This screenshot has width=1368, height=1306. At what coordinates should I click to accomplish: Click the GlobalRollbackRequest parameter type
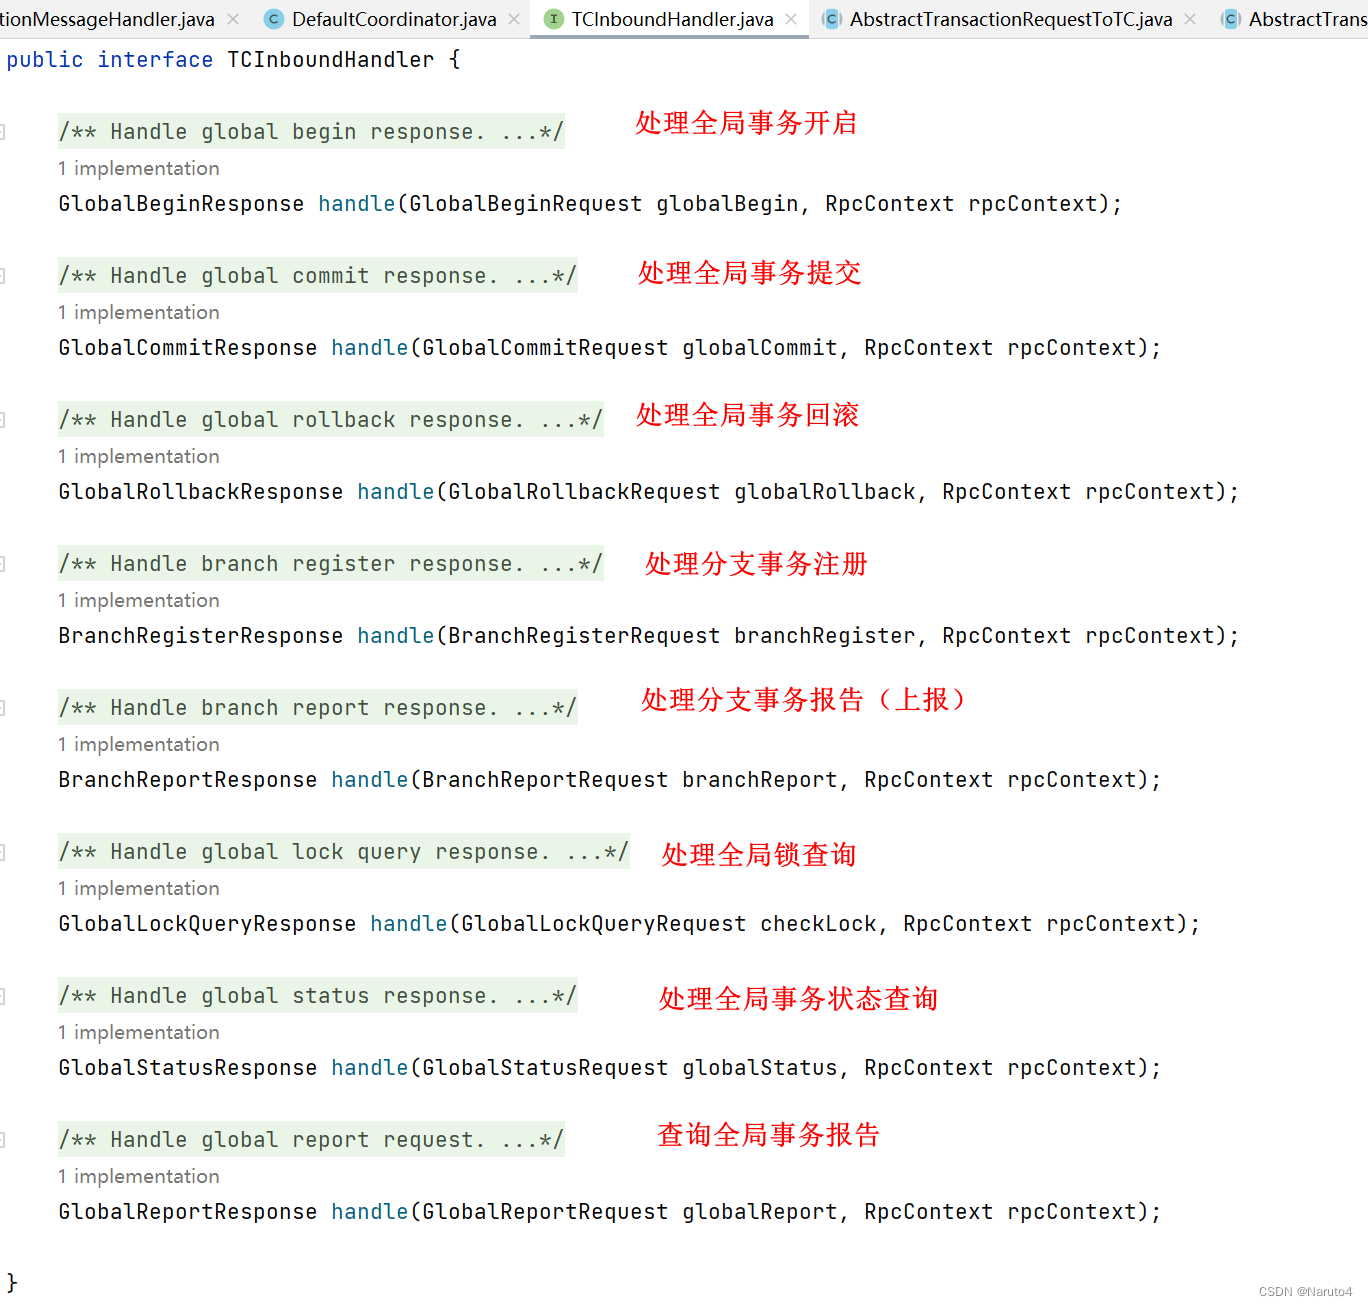click(x=584, y=492)
